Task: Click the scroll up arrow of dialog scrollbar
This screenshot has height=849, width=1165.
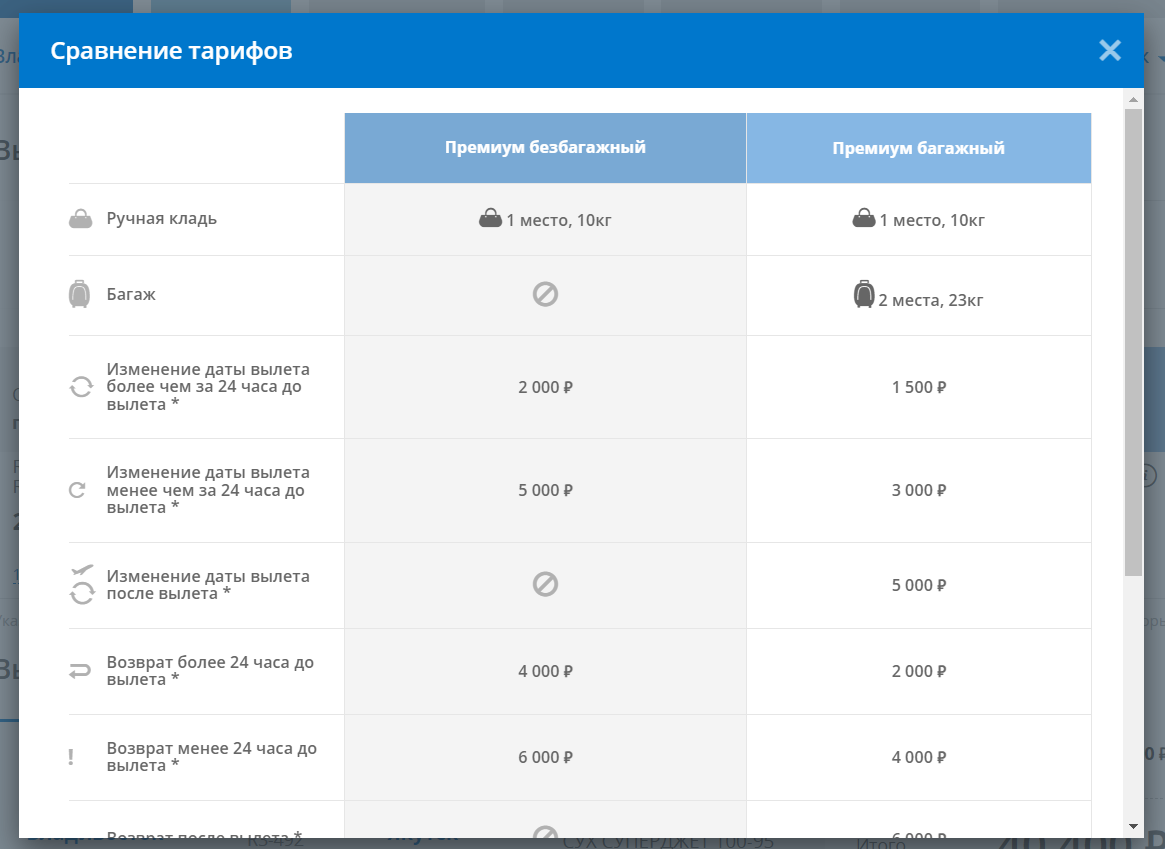Action: click(x=1133, y=100)
